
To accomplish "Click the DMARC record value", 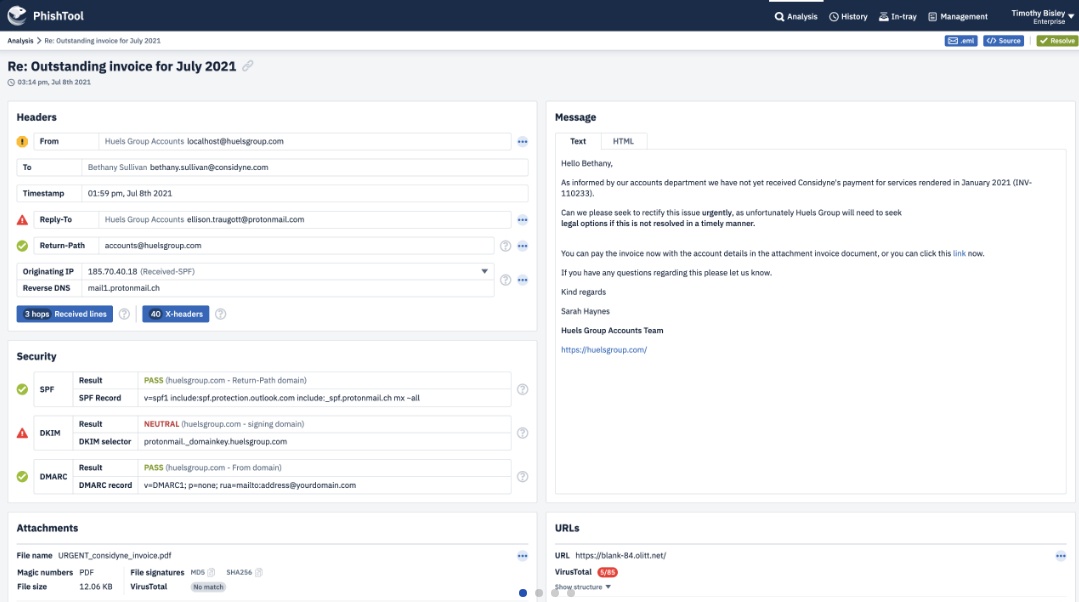I will [x=250, y=485].
